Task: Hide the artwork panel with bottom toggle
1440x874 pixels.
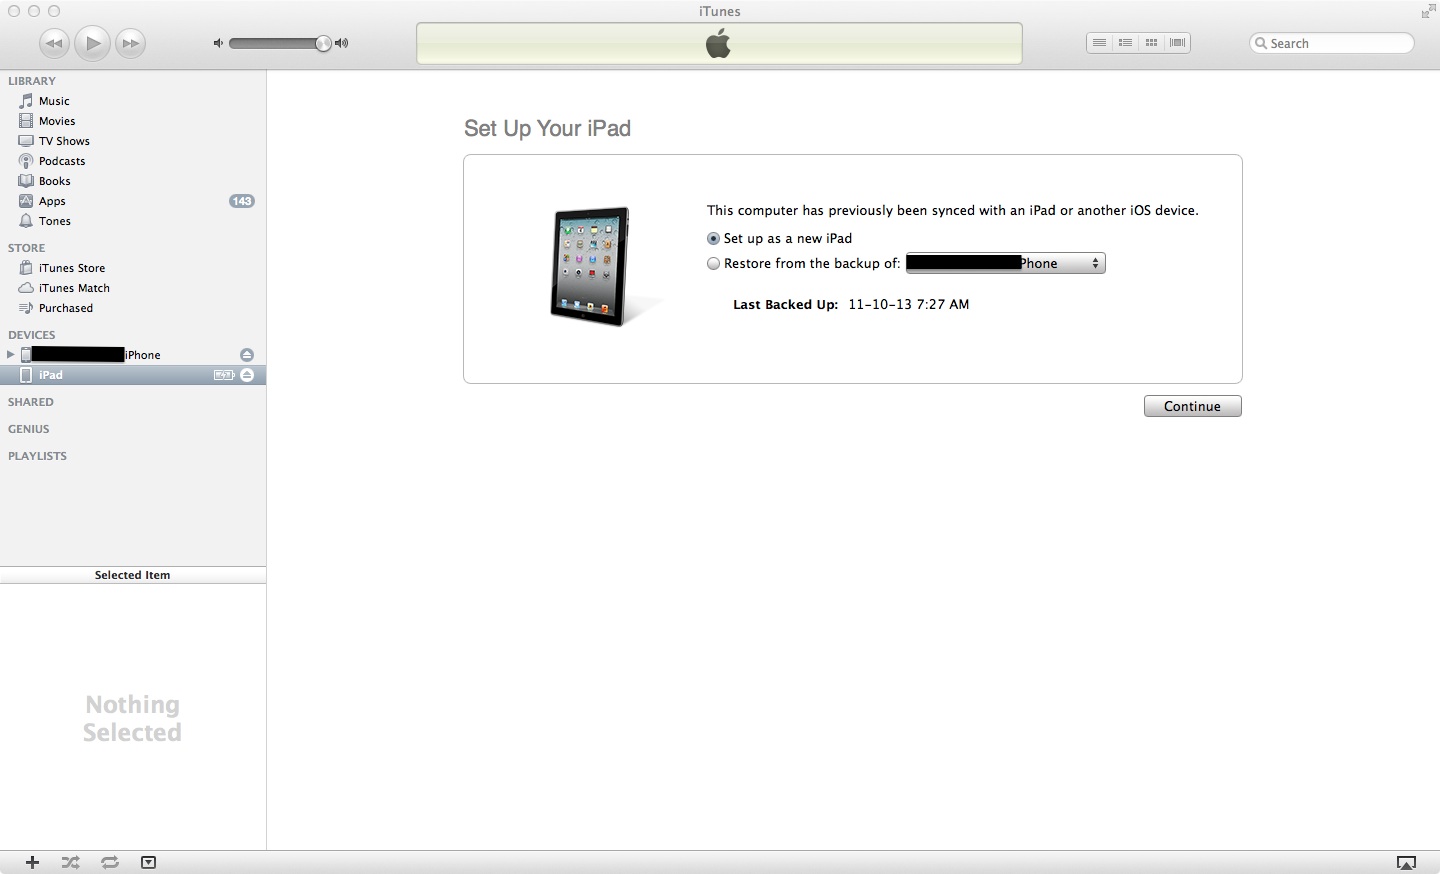Action: pos(148,862)
